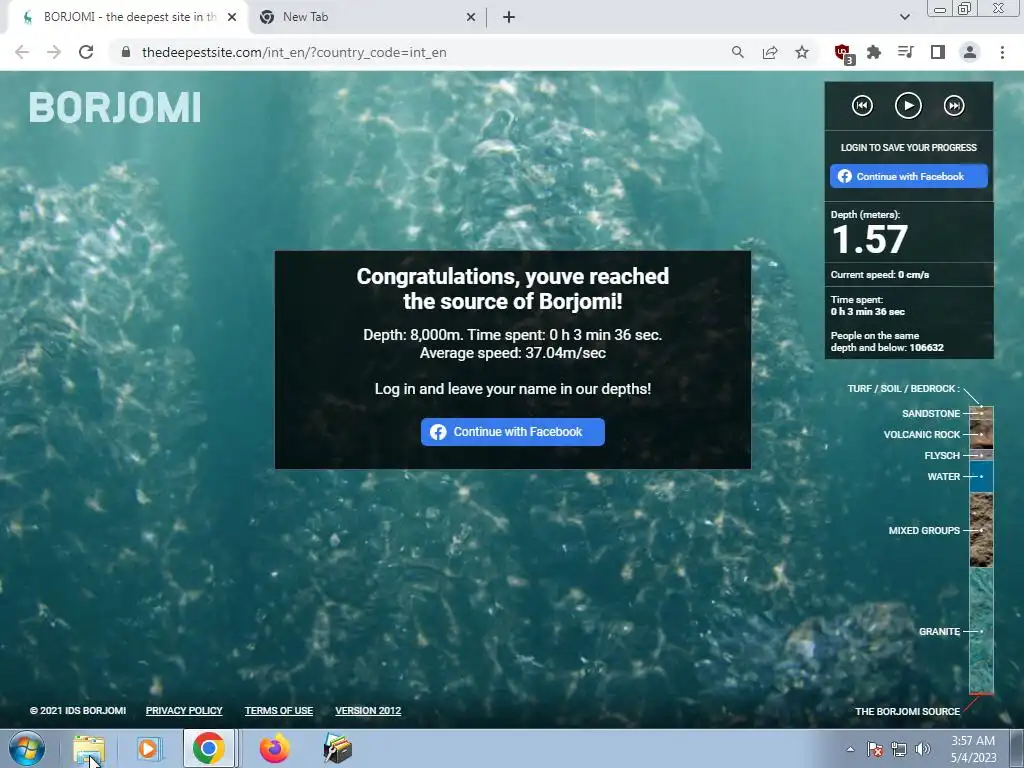Click the Action Center flag icon
The width and height of the screenshot is (1024, 768).
coord(875,749)
